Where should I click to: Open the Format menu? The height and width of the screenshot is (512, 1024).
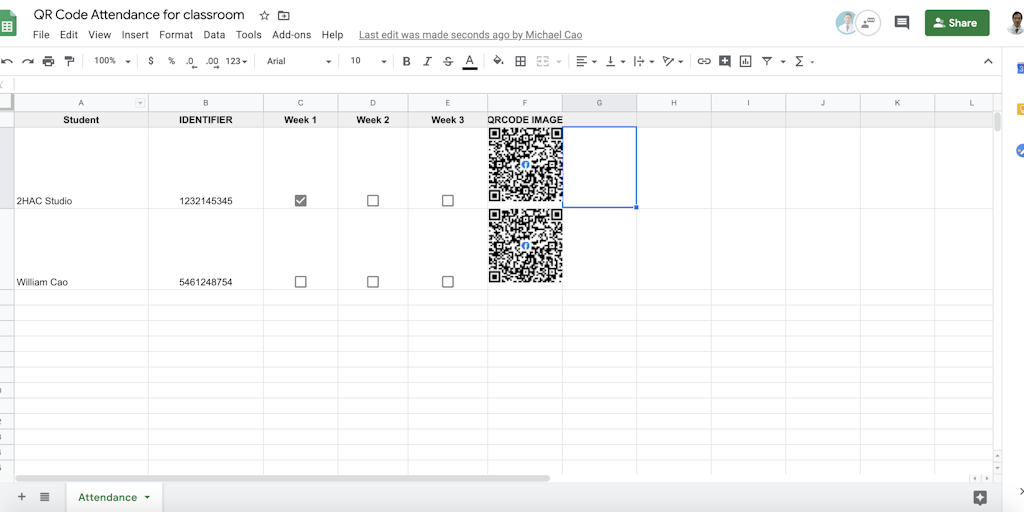(x=176, y=35)
